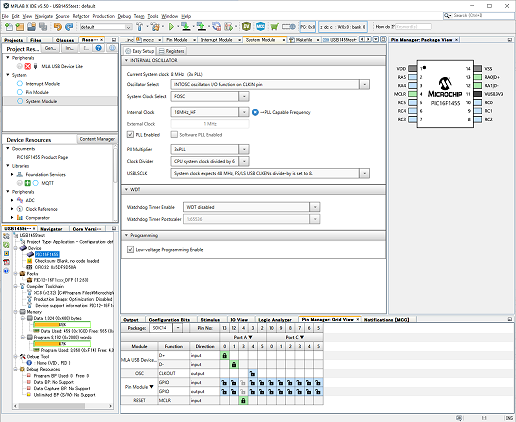Expand the Port A column header
The height and width of the screenshot is (422, 516).
pos(243,337)
